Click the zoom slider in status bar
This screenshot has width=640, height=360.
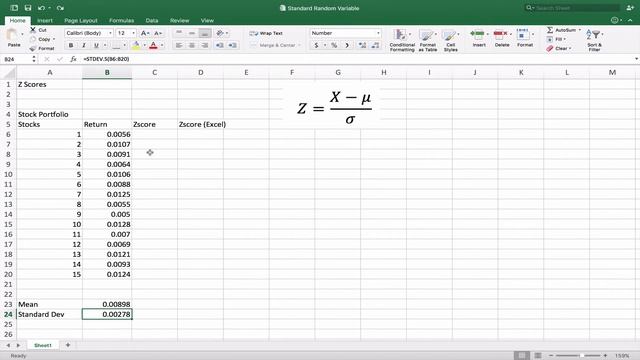tap(578, 356)
